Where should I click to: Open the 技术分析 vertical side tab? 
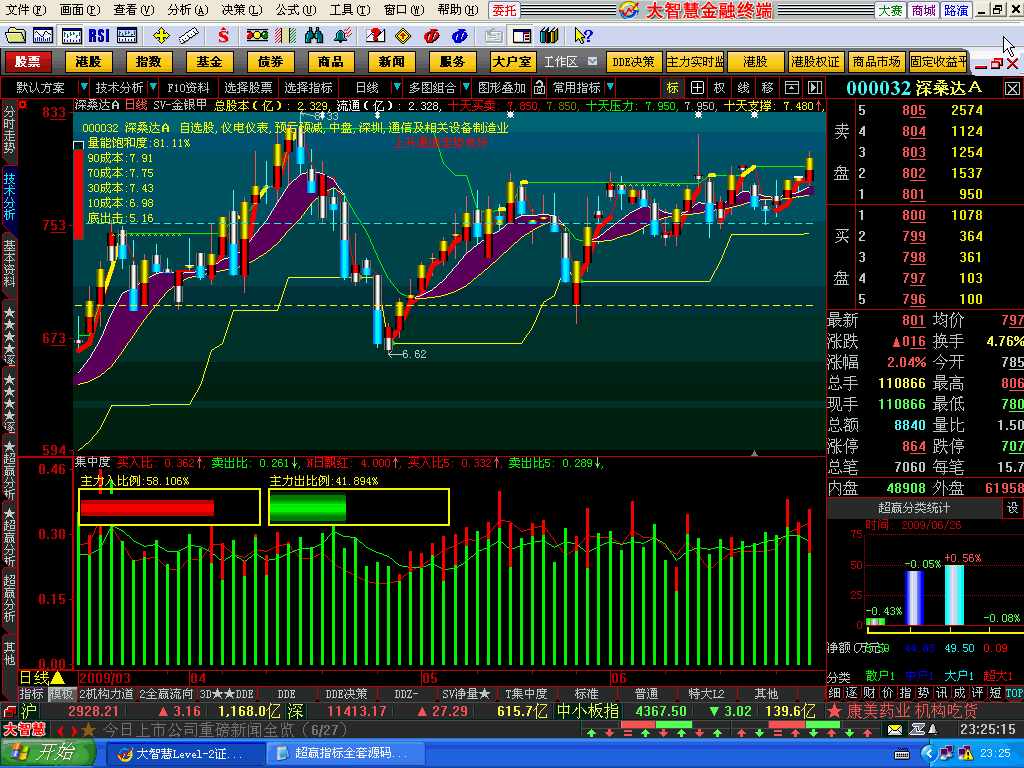click(x=10, y=196)
